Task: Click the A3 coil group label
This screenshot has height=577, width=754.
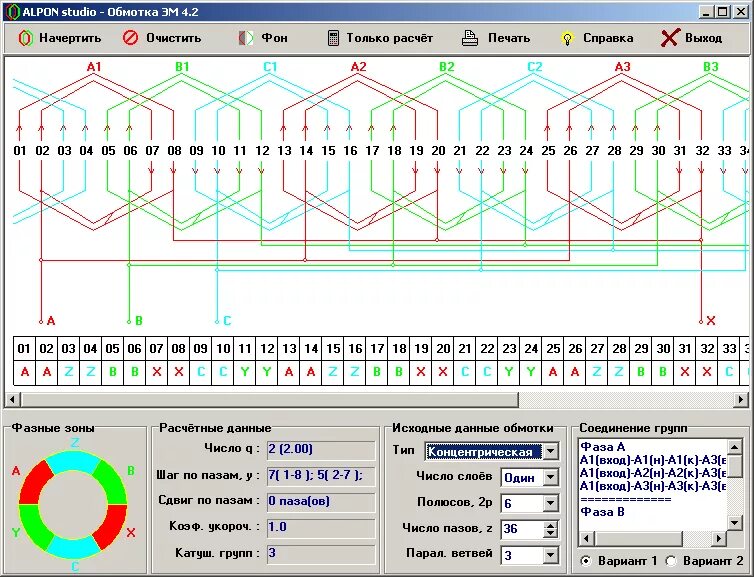Action: coord(623,66)
